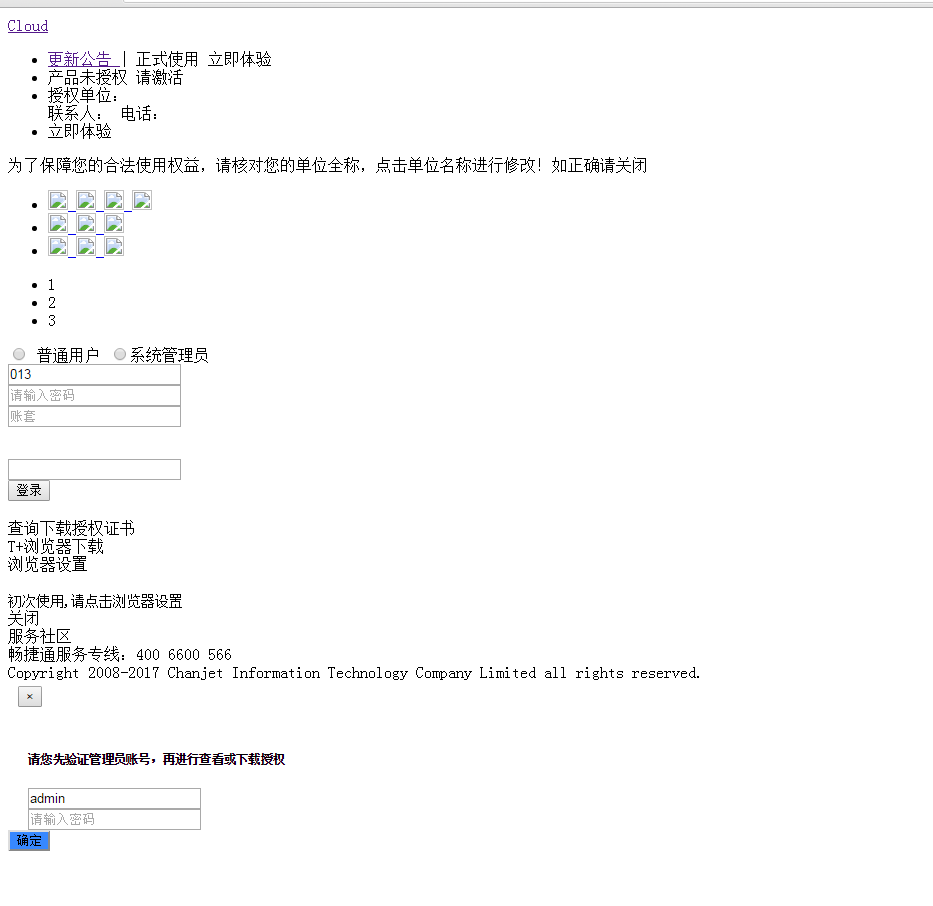
Task: Click first broken image in third row
Action: click(x=58, y=246)
